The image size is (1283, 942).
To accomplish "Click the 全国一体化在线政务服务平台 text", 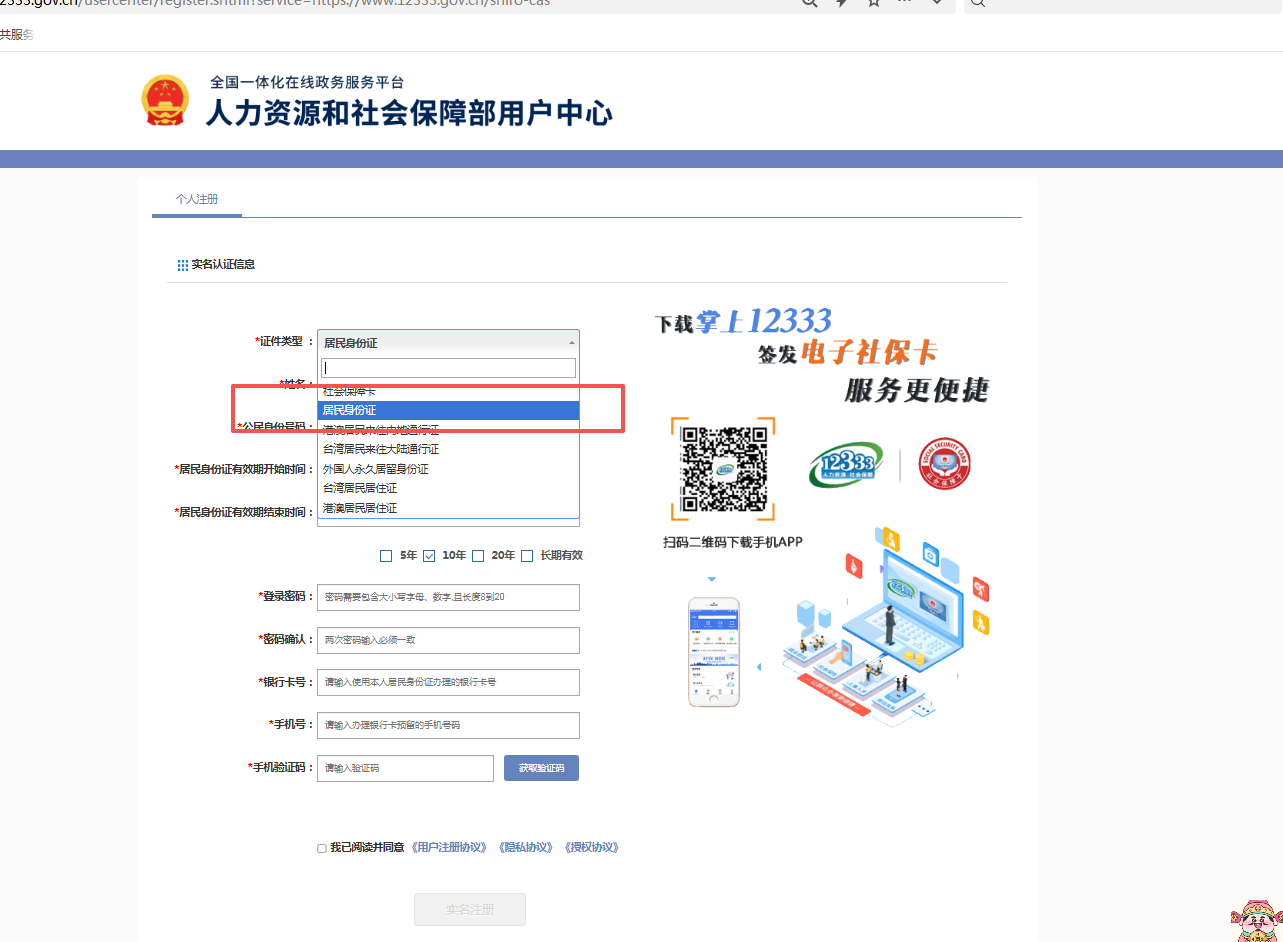I will pyautogui.click(x=307, y=82).
